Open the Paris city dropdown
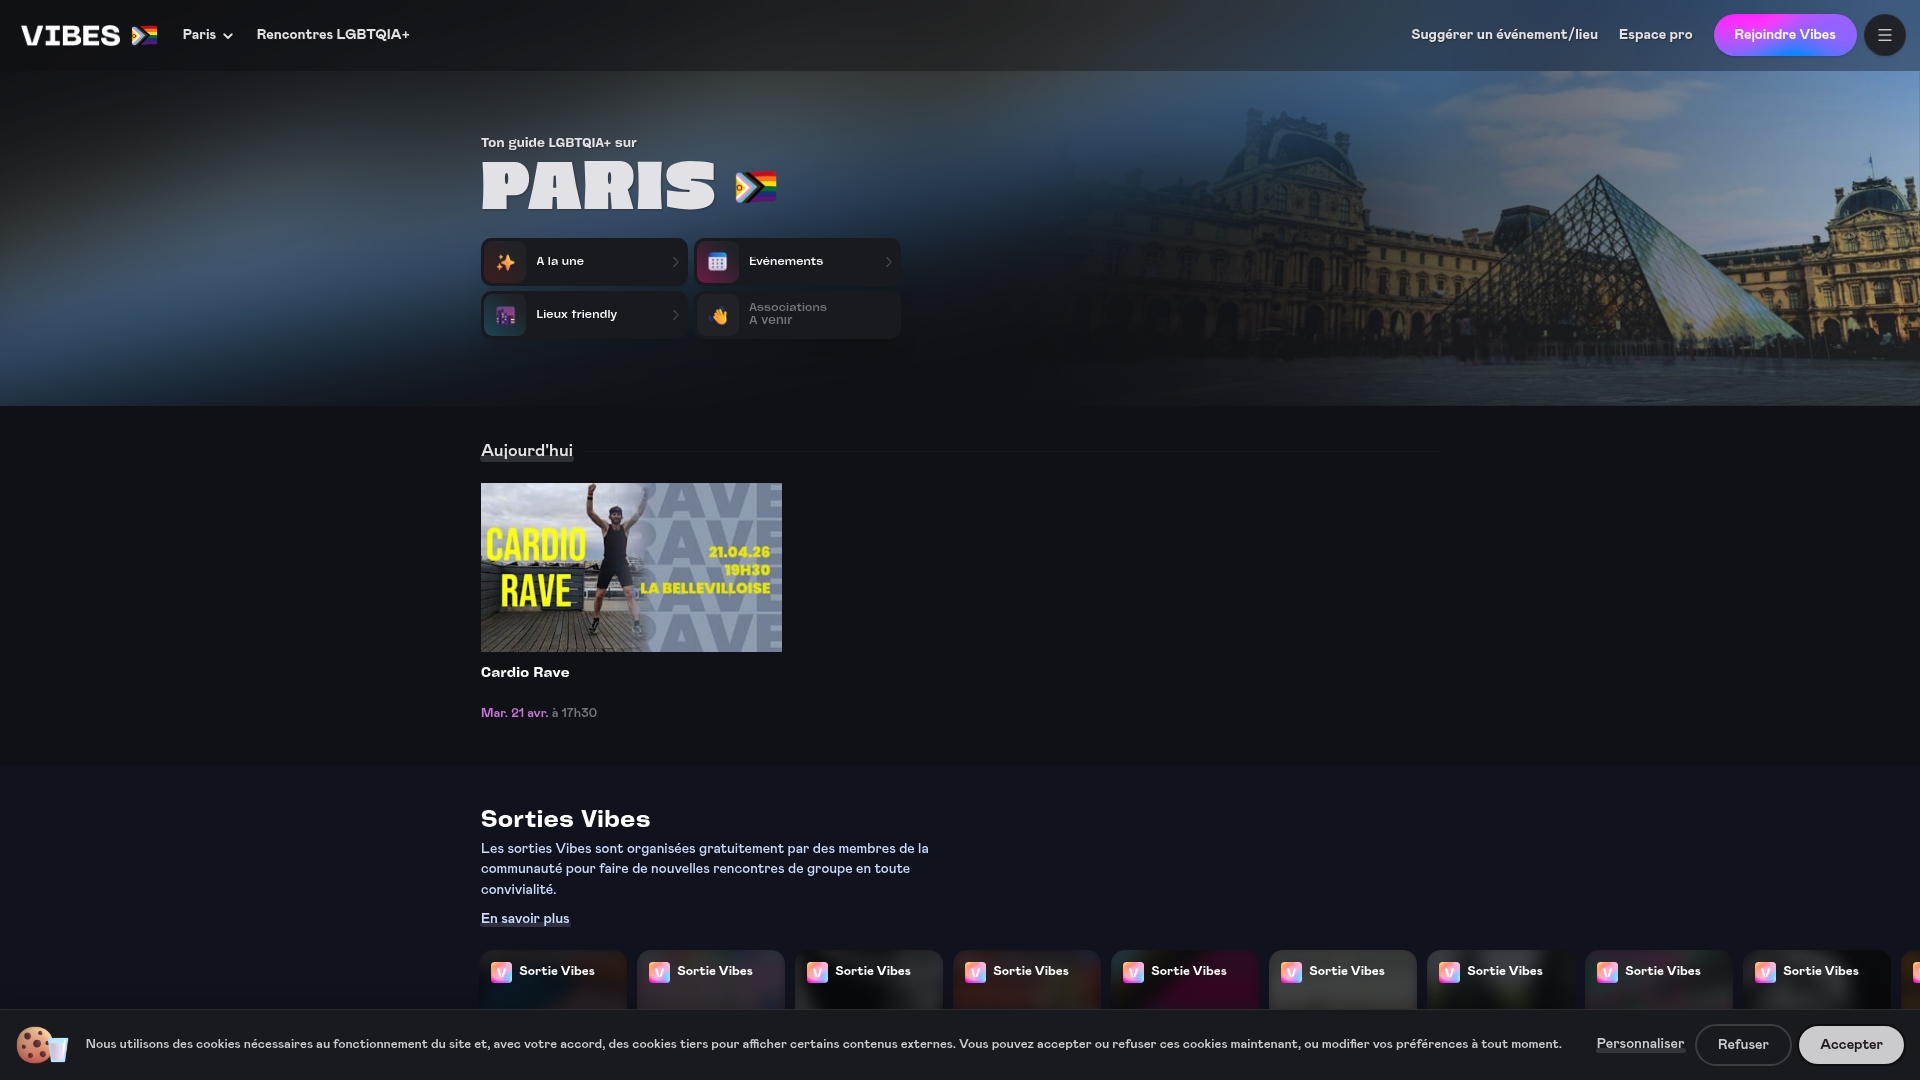Screen dimensions: 1920x1080 coord(207,35)
